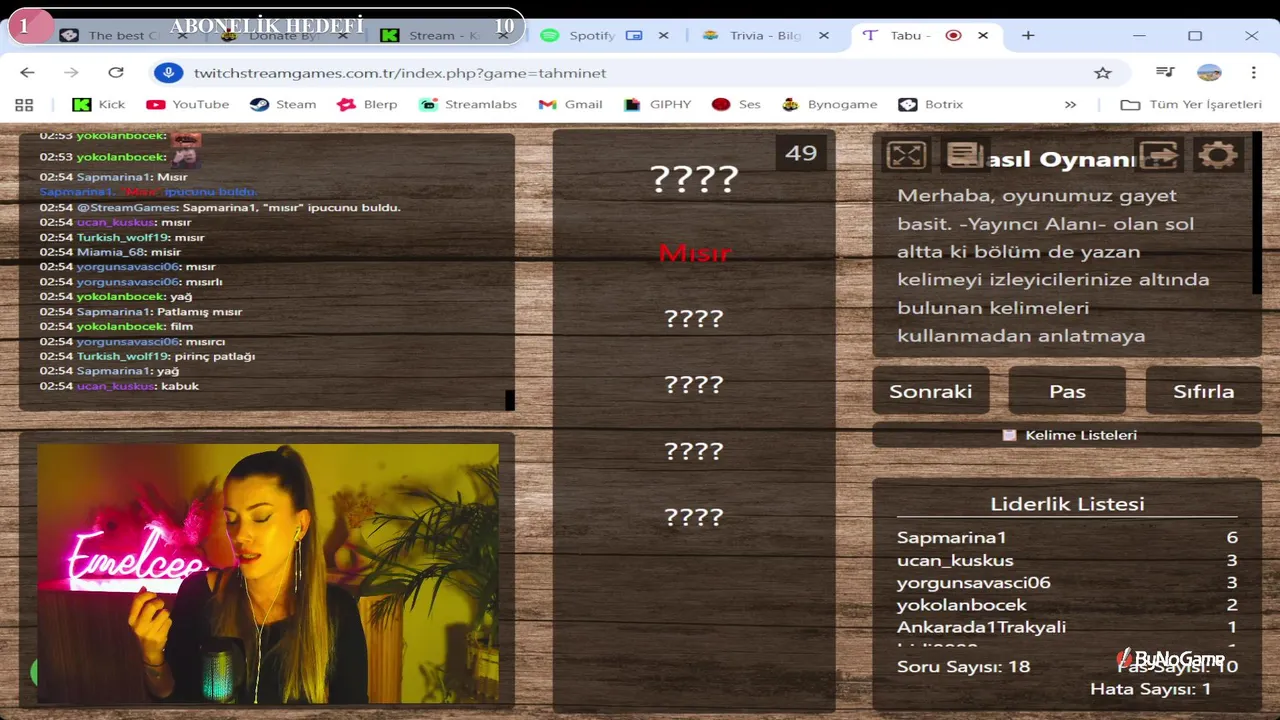Screen dimensions: 1280x720
Task: Click the 49 countdown timer
Action: point(801,153)
